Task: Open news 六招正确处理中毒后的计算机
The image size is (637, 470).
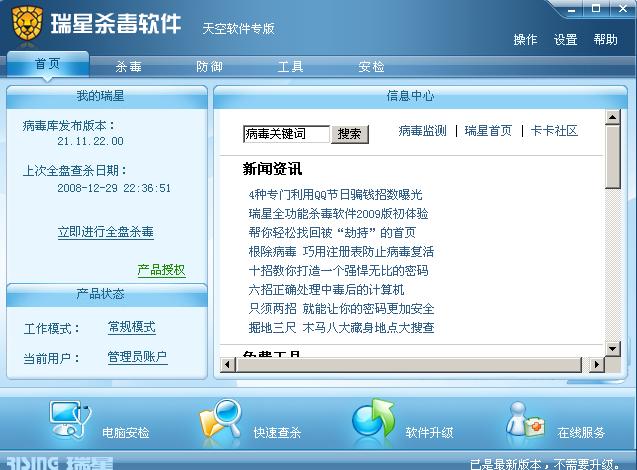Action: pyautogui.click(x=326, y=290)
